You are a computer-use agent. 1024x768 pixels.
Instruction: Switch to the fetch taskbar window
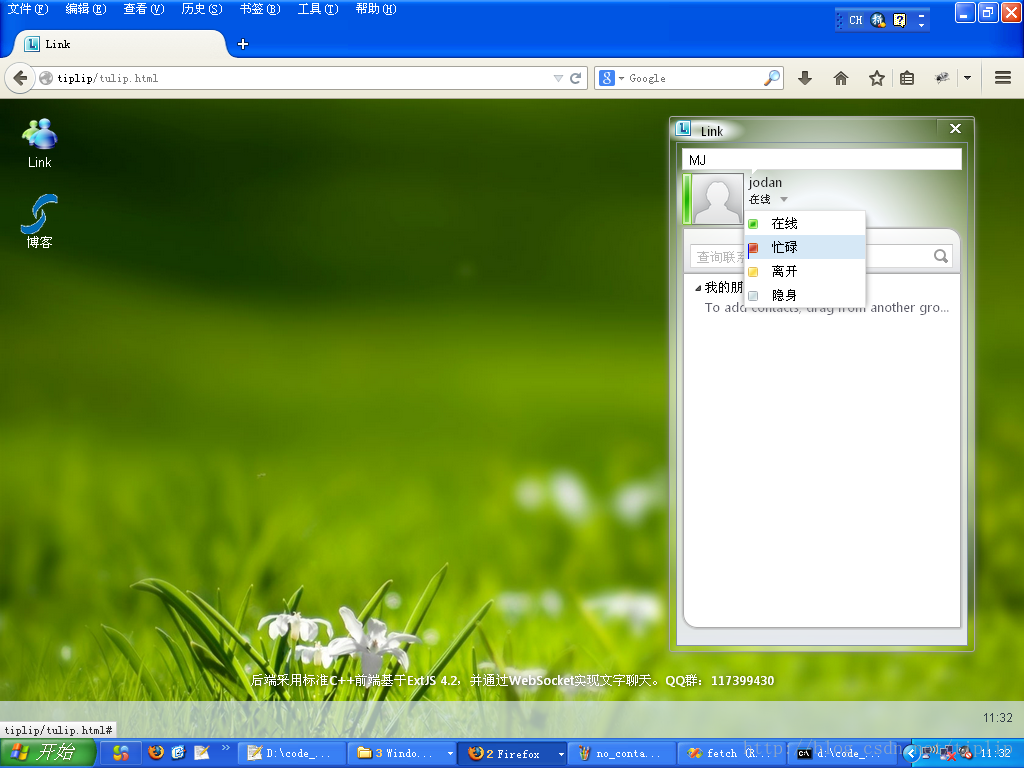coord(731,754)
